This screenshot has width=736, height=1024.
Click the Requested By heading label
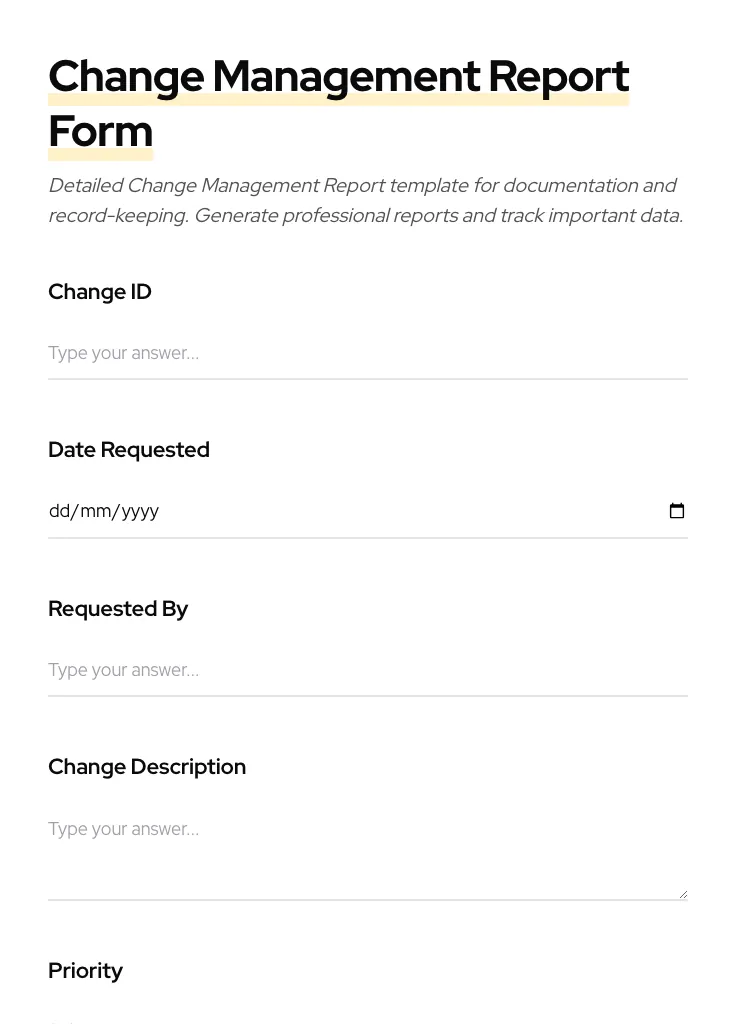click(118, 609)
